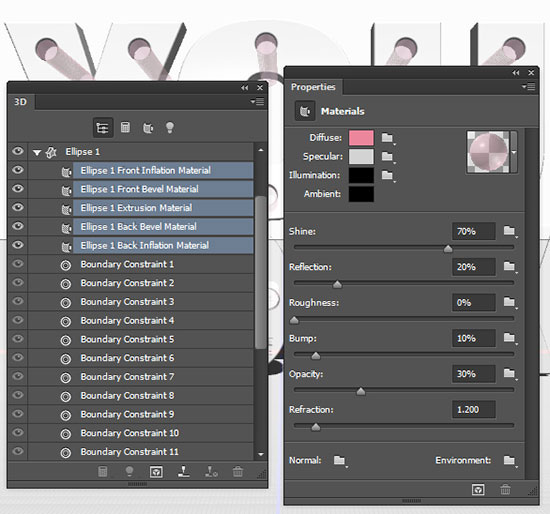
Task: Select the 3D panel tab
Action: tap(20, 102)
